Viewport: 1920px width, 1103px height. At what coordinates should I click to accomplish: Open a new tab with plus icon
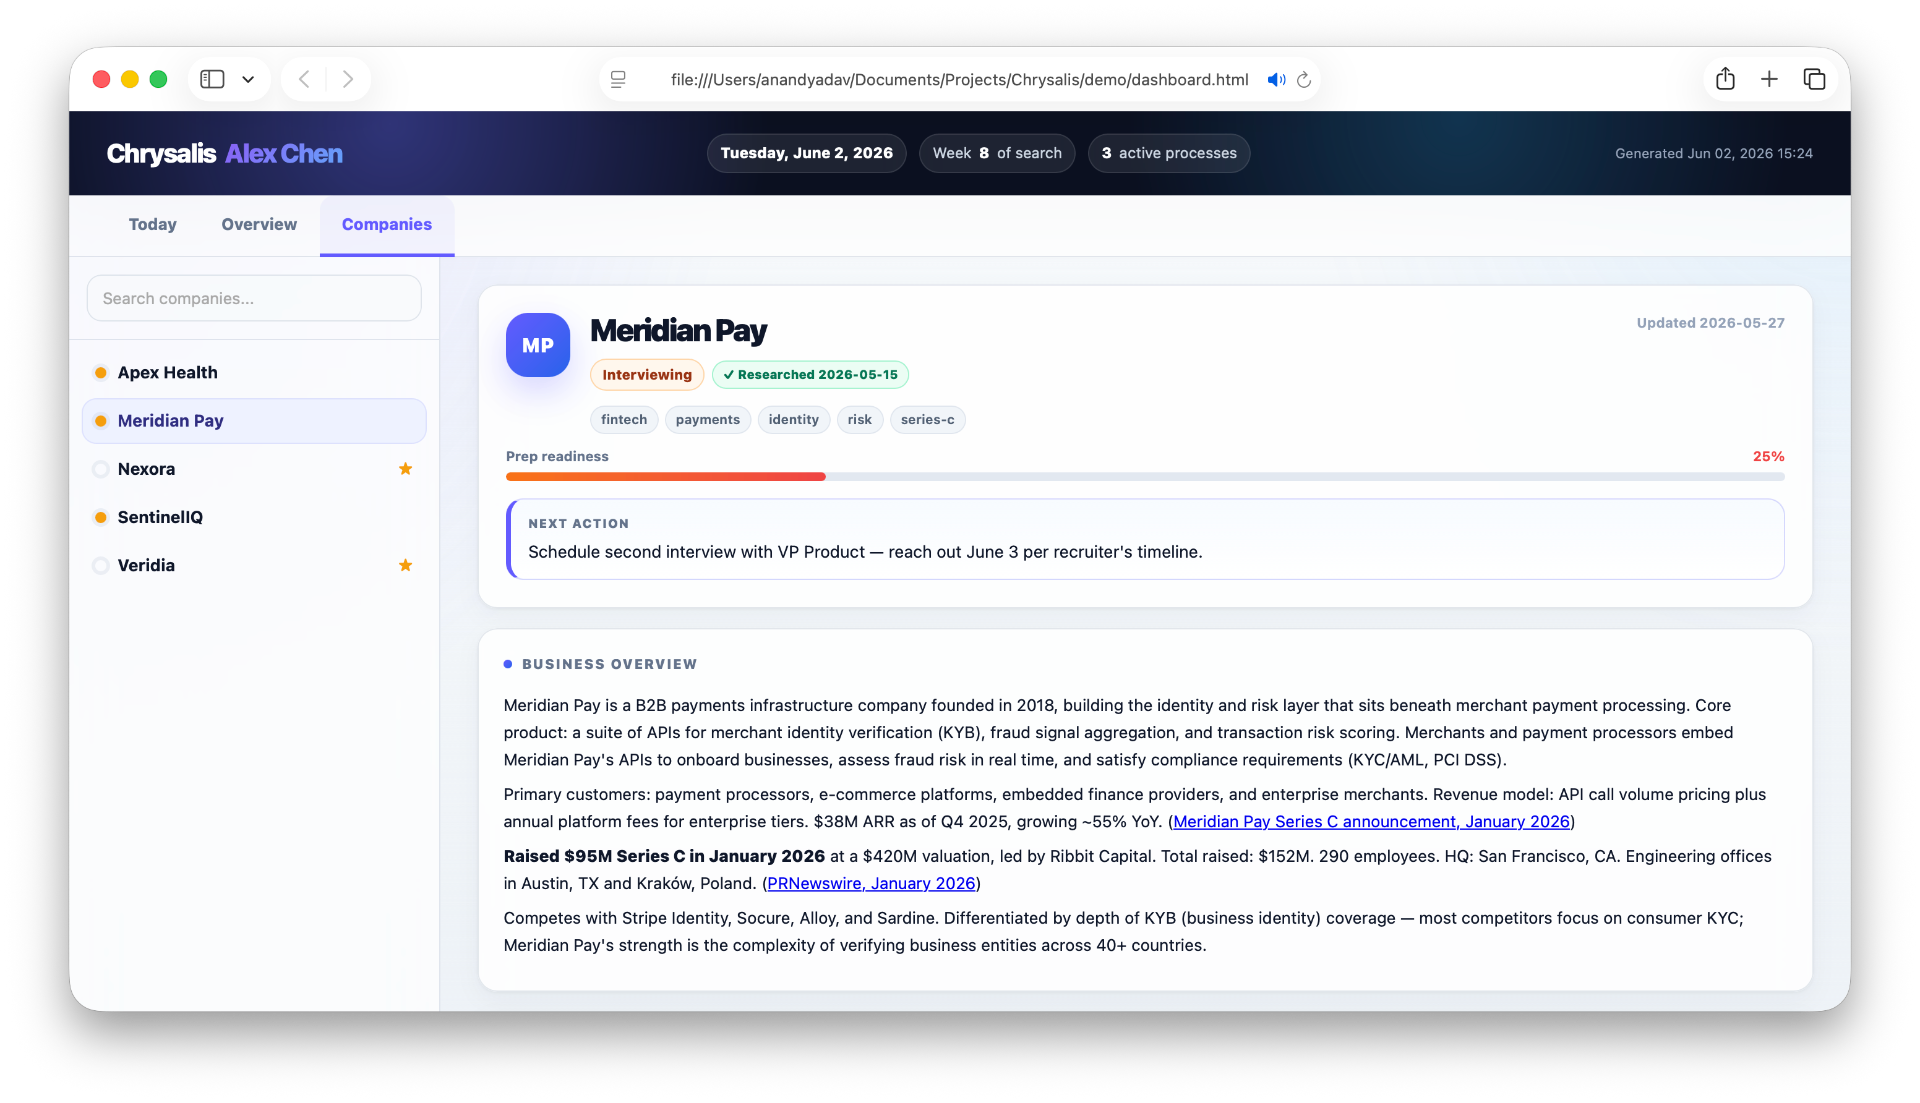1769,79
